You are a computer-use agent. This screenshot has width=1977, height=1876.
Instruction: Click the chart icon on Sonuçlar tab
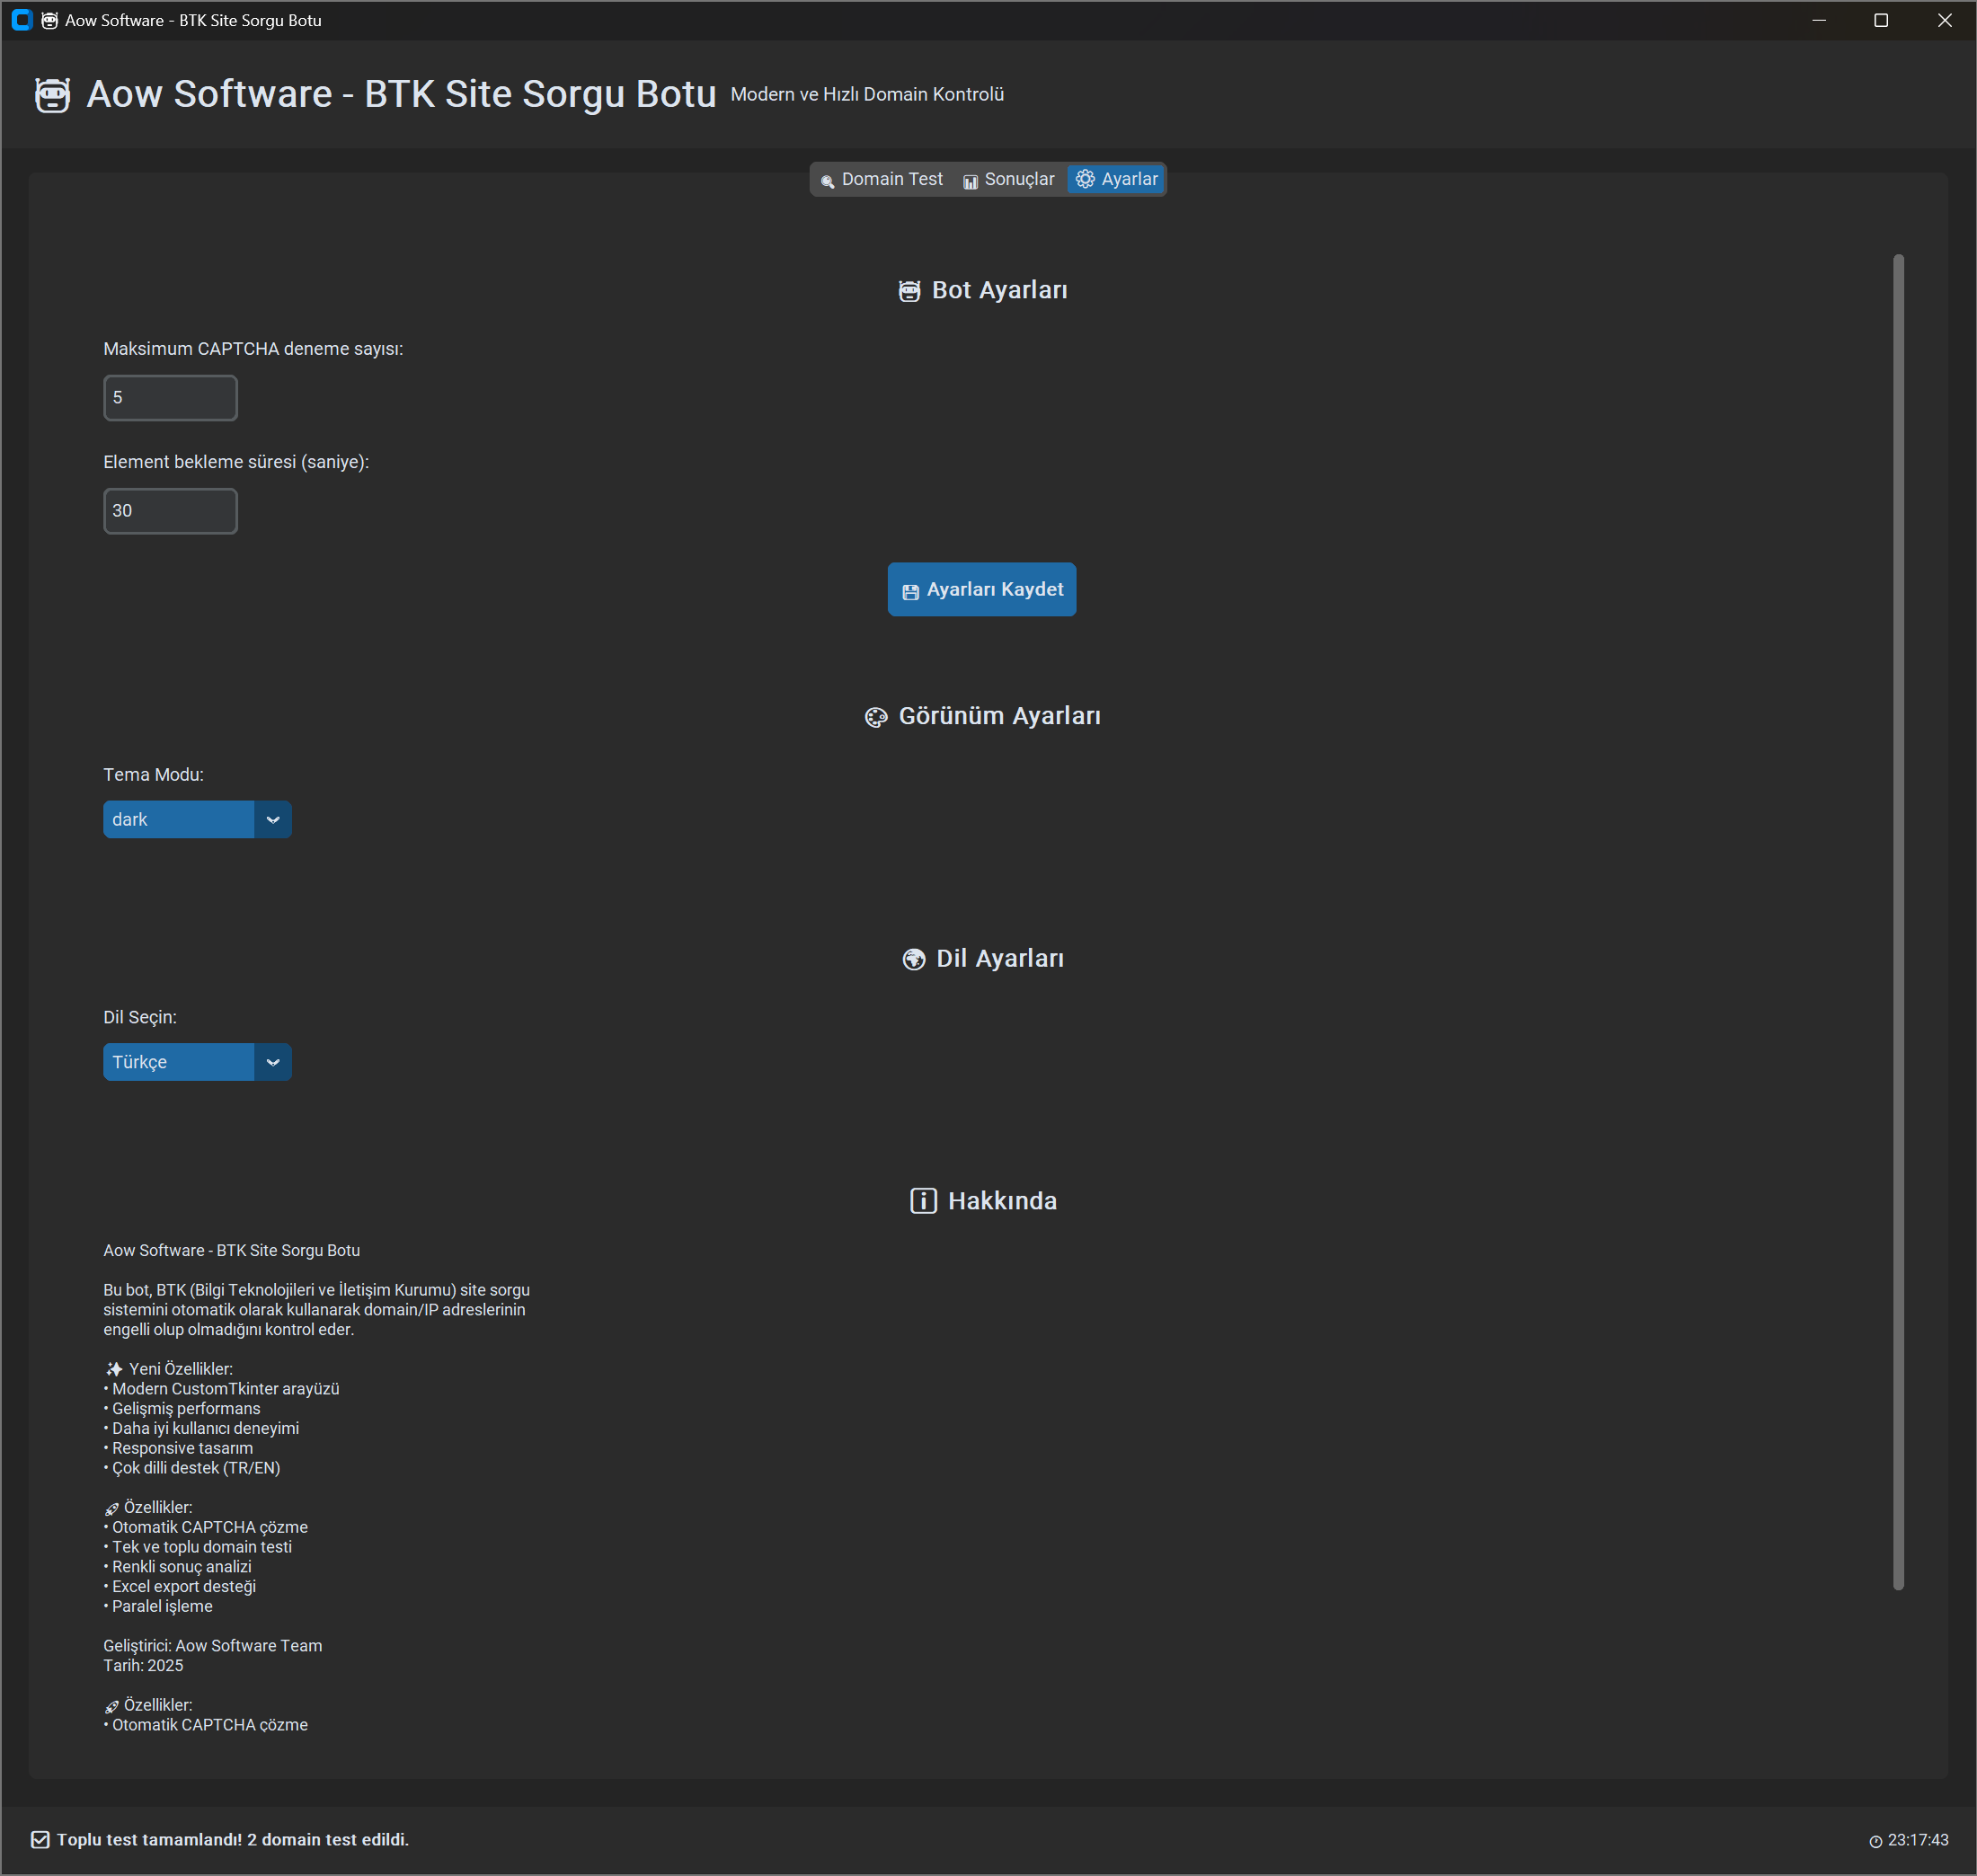970,181
